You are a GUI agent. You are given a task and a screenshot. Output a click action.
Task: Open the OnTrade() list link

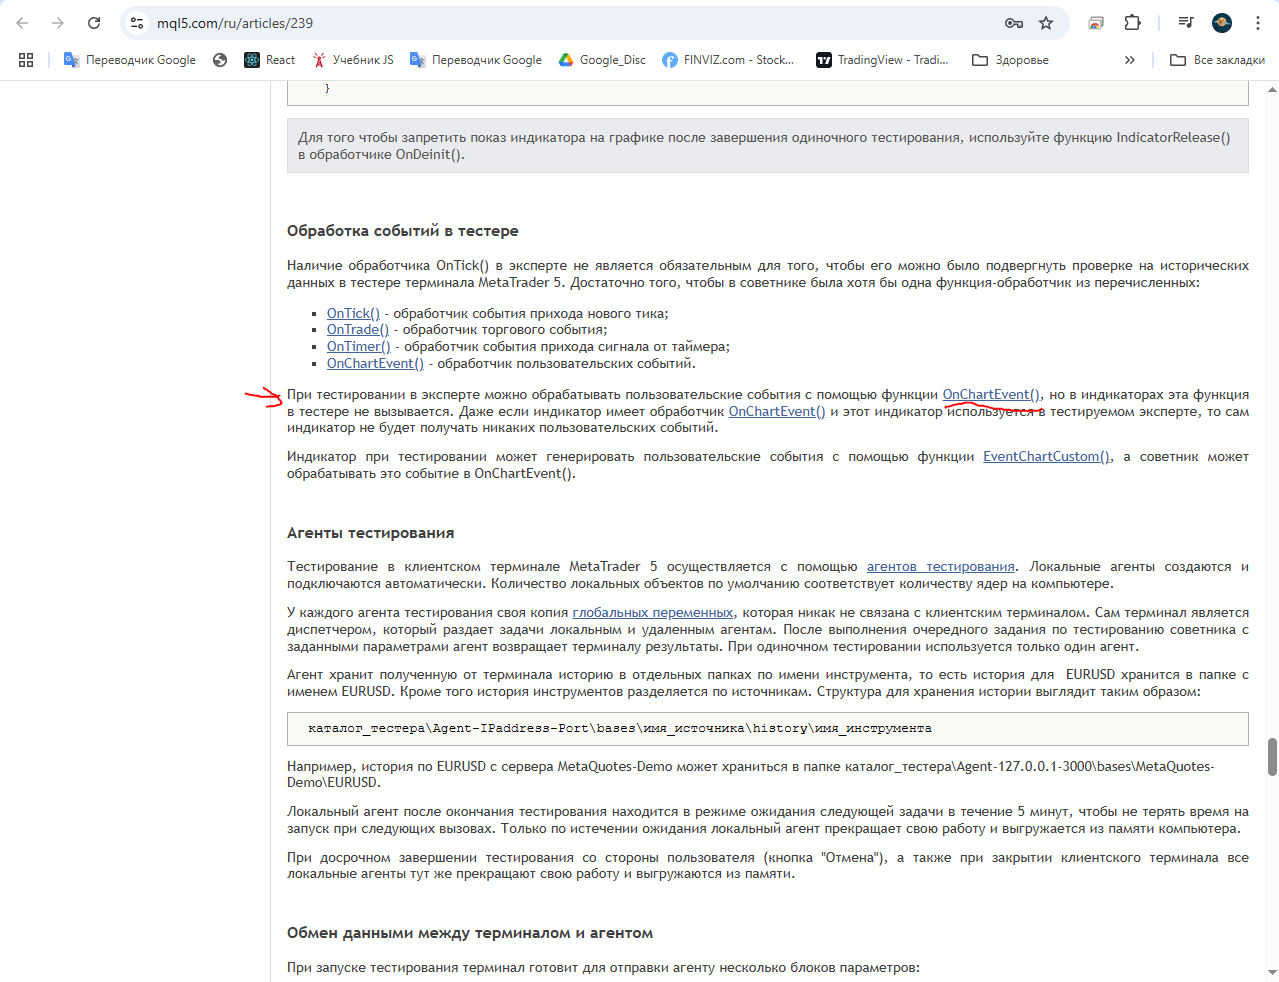pyautogui.click(x=358, y=329)
